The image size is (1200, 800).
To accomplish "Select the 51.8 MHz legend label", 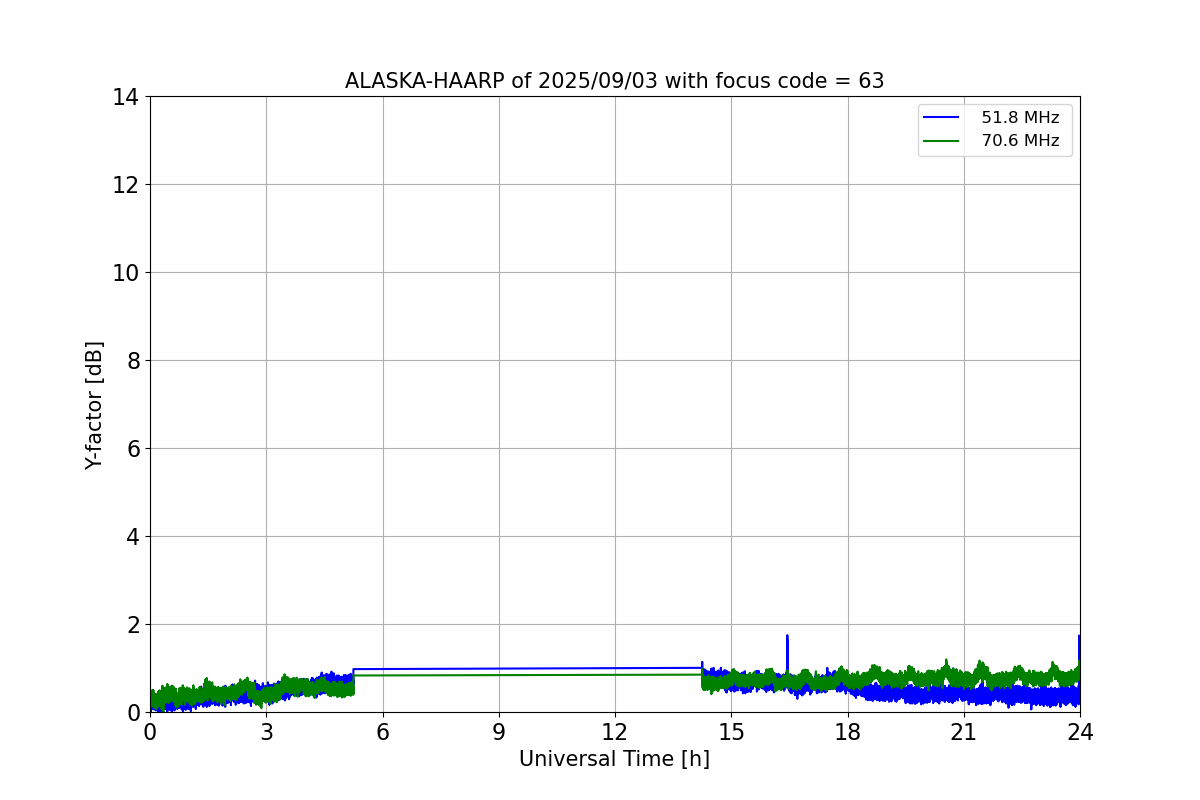I will click(1020, 118).
